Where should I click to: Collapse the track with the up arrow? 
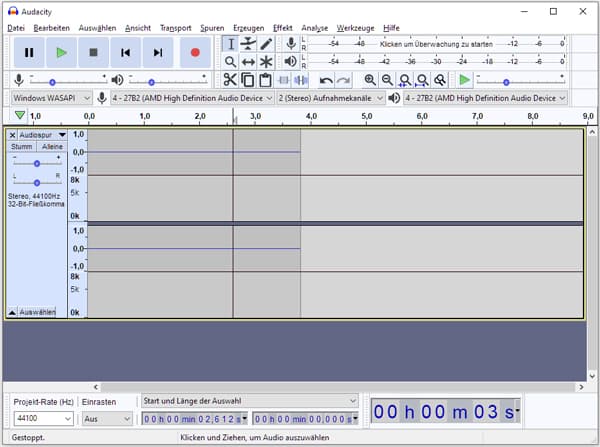(x=12, y=312)
